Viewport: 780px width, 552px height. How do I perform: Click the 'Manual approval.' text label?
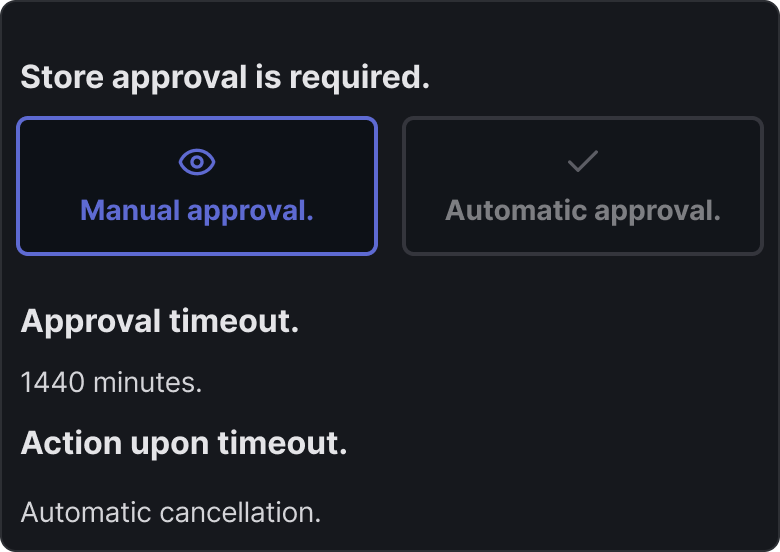(x=197, y=211)
